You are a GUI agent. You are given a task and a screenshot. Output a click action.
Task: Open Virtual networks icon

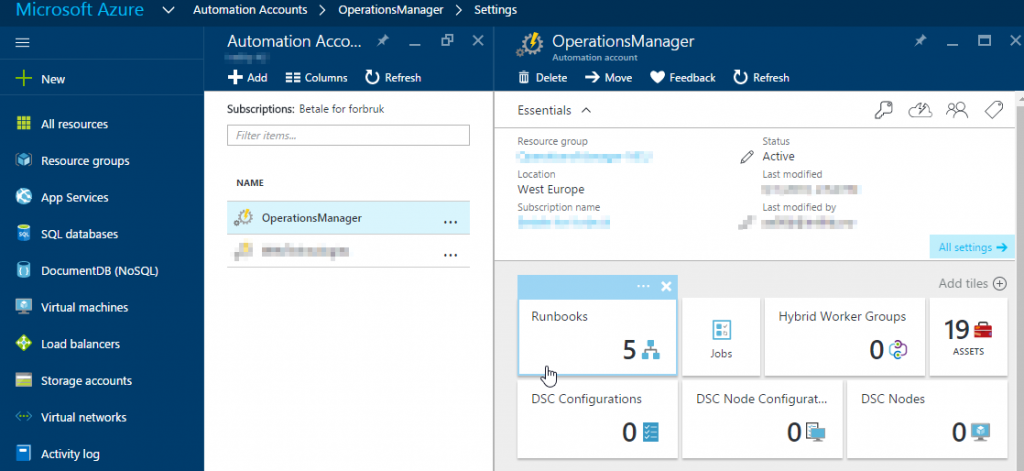pos(24,417)
